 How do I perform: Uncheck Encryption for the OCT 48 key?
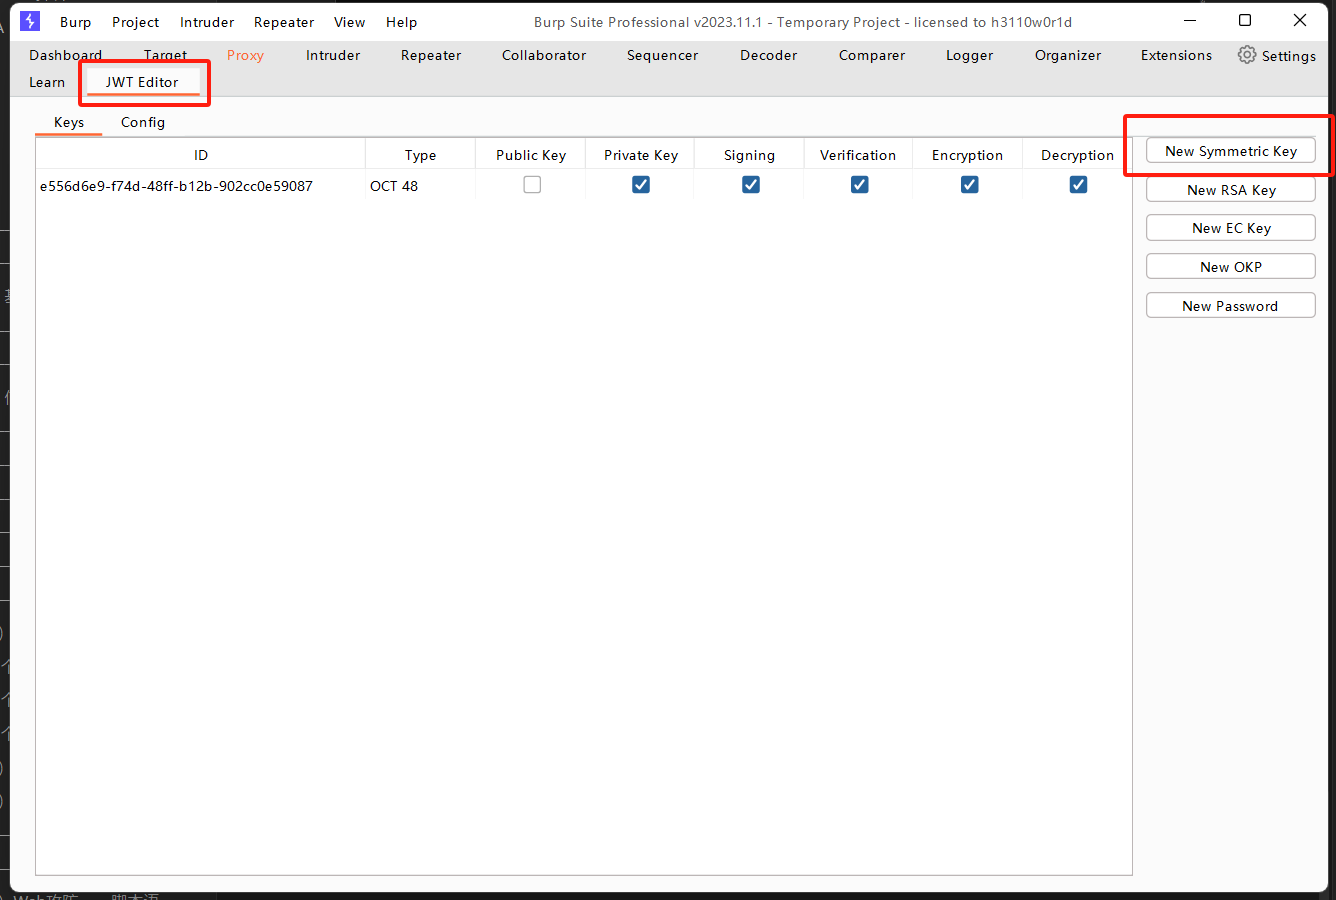pyautogui.click(x=969, y=185)
